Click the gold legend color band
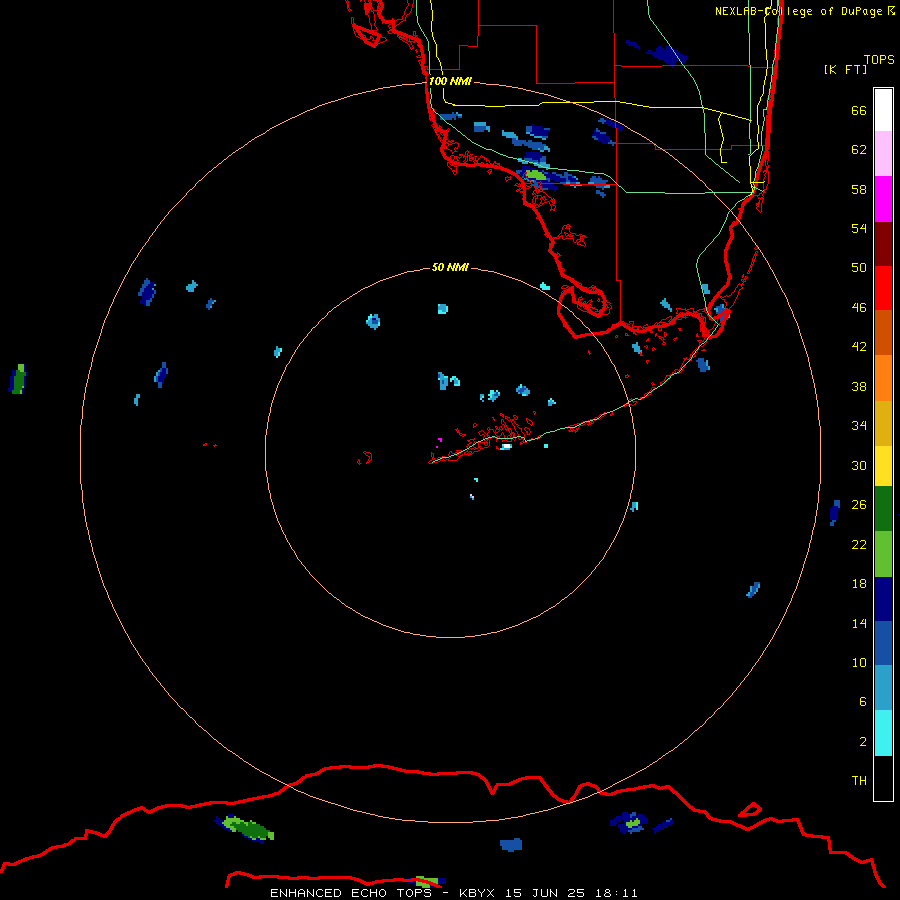 [883, 423]
